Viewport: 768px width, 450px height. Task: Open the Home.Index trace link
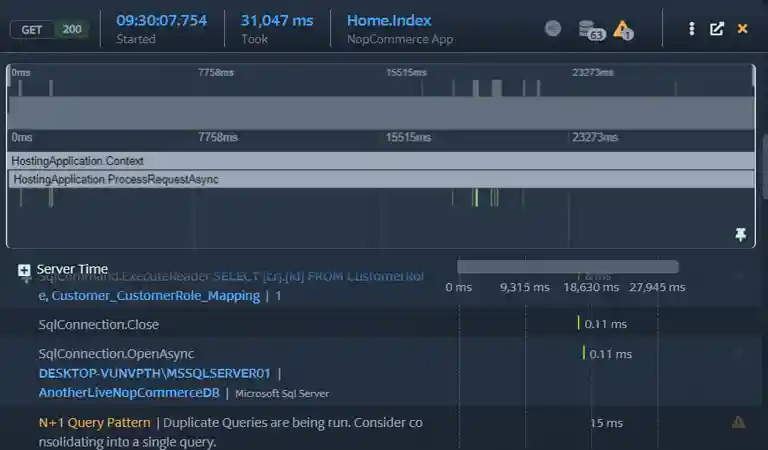pos(389,21)
